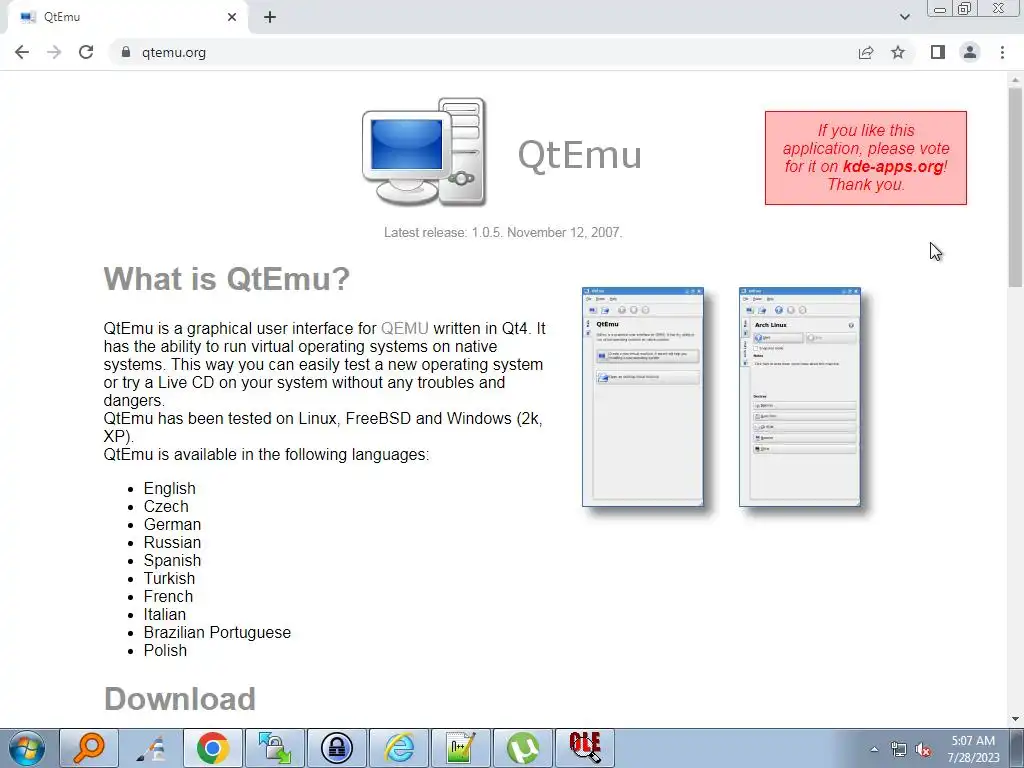Launch Internet Explorer from taskbar
The width and height of the screenshot is (1024, 768).
coord(399,748)
